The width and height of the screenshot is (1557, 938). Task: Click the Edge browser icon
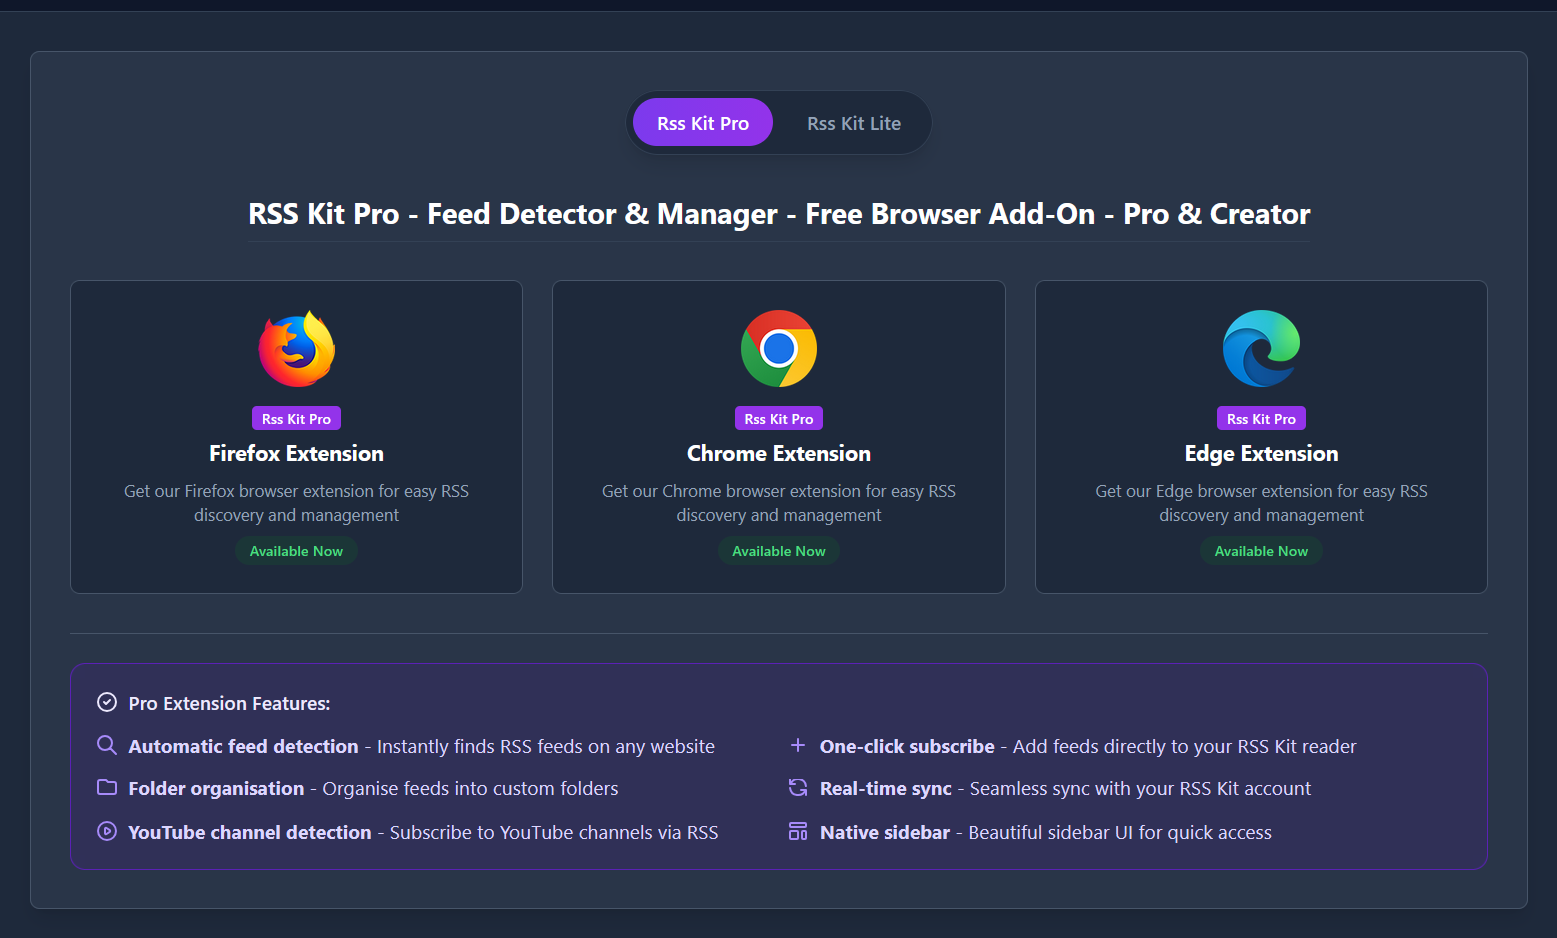coord(1261,348)
